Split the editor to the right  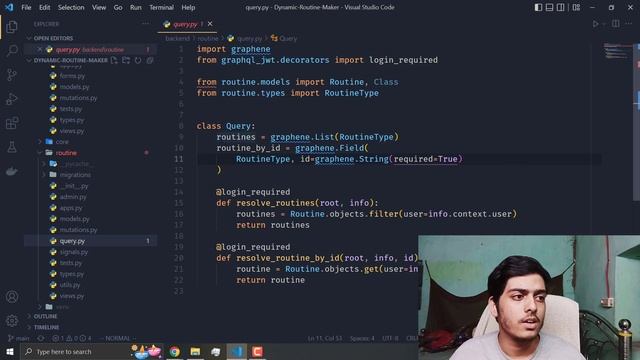(x=616, y=24)
